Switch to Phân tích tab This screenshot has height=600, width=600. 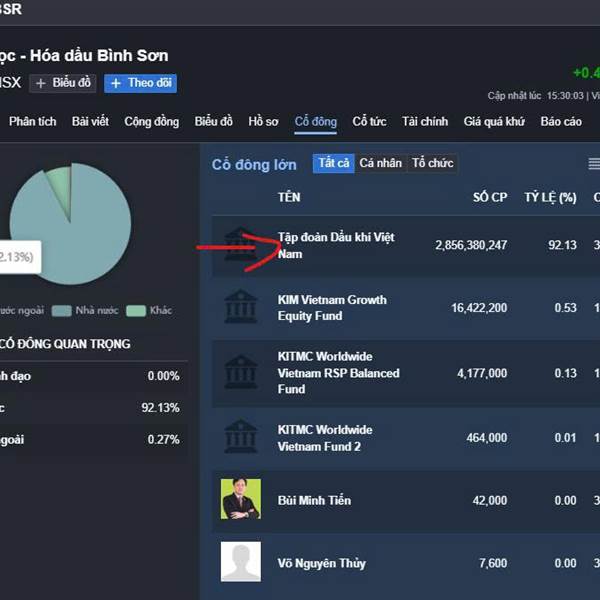point(33,121)
